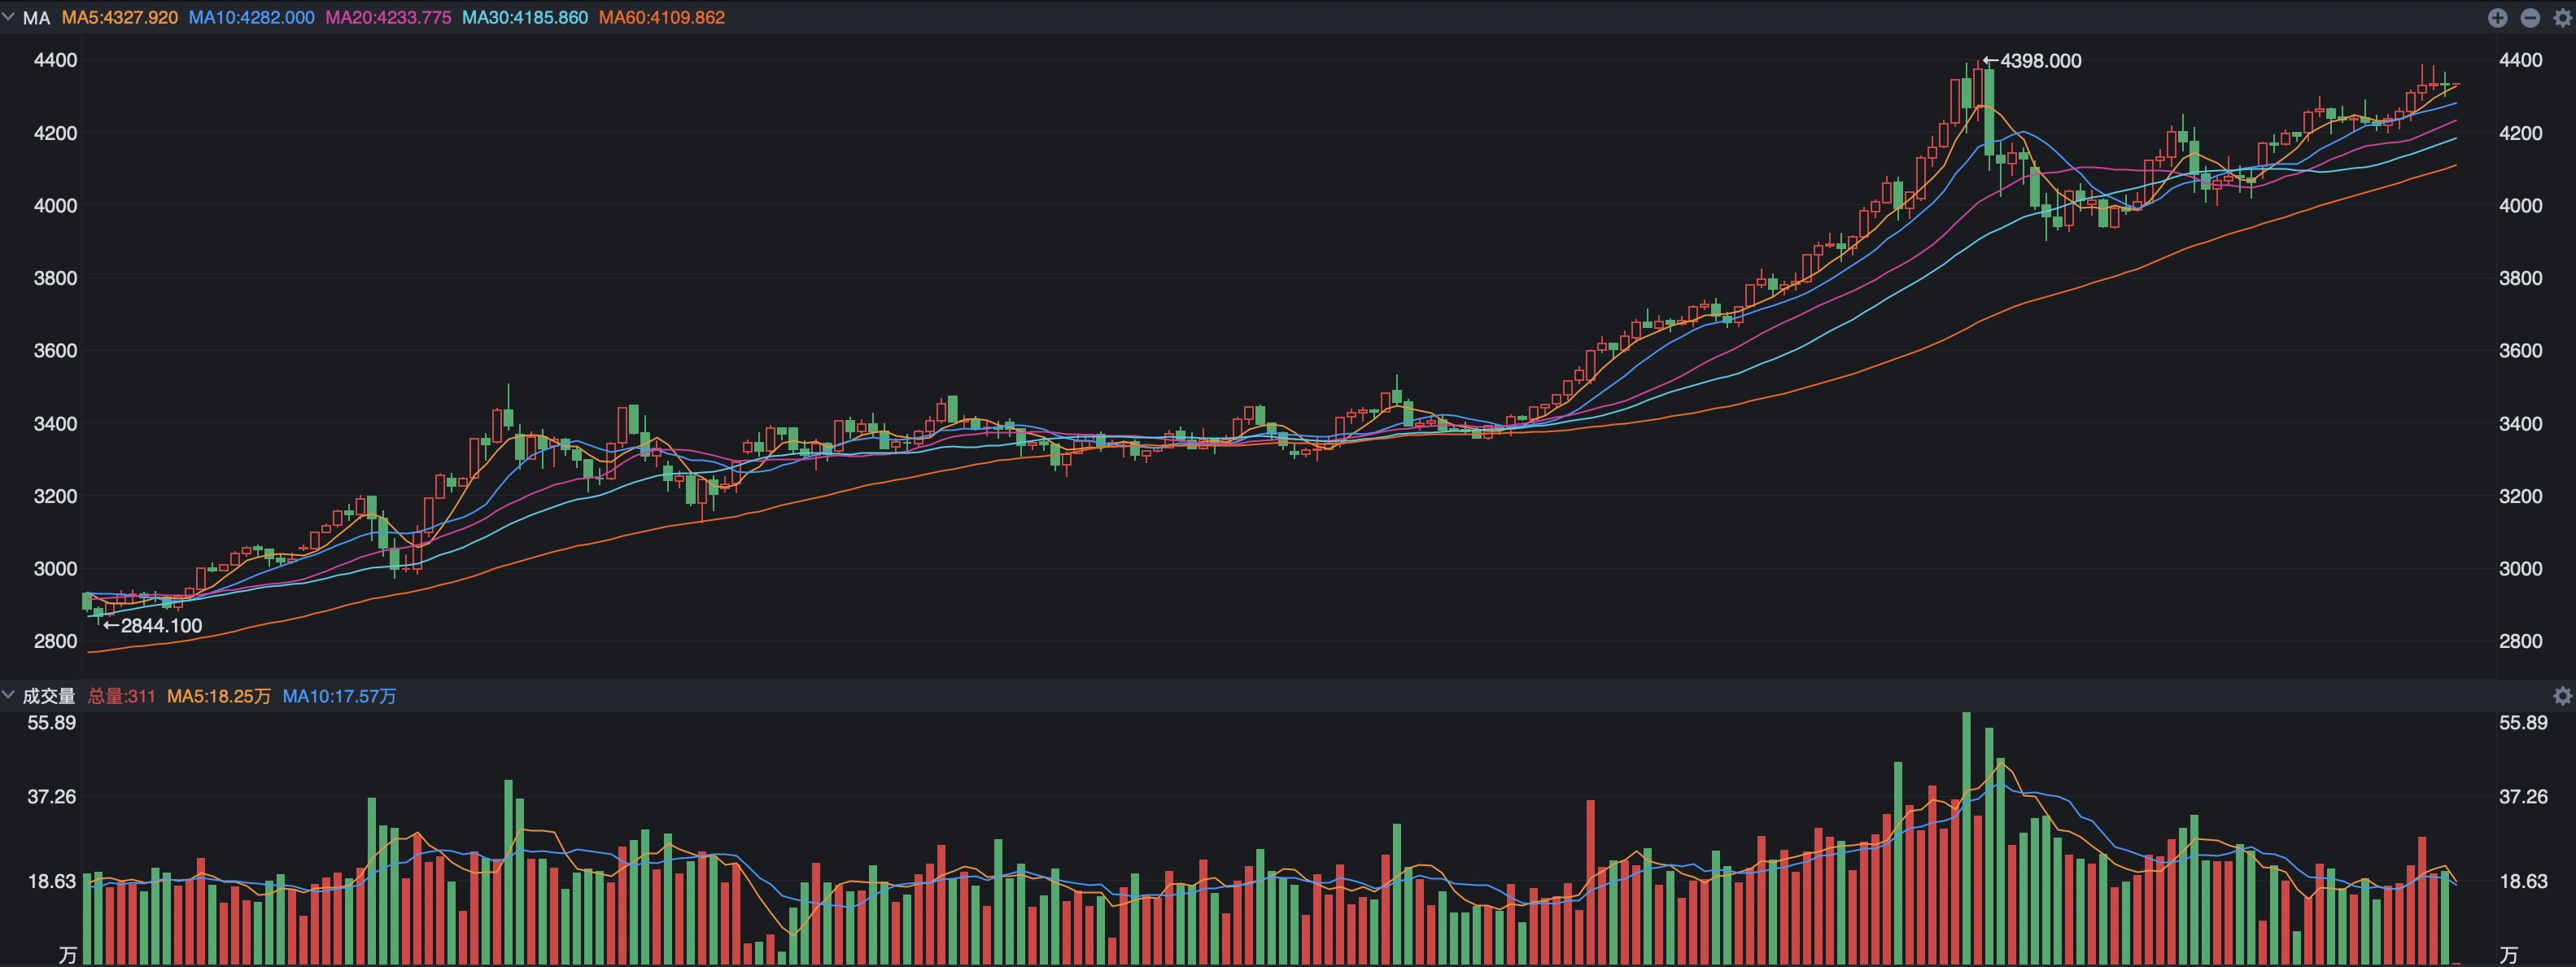Image resolution: width=2576 pixels, height=967 pixels.
Task: Click the plus zoom-in icon for MA chart
Action: pyautogui.click(x=2497, y=18)
